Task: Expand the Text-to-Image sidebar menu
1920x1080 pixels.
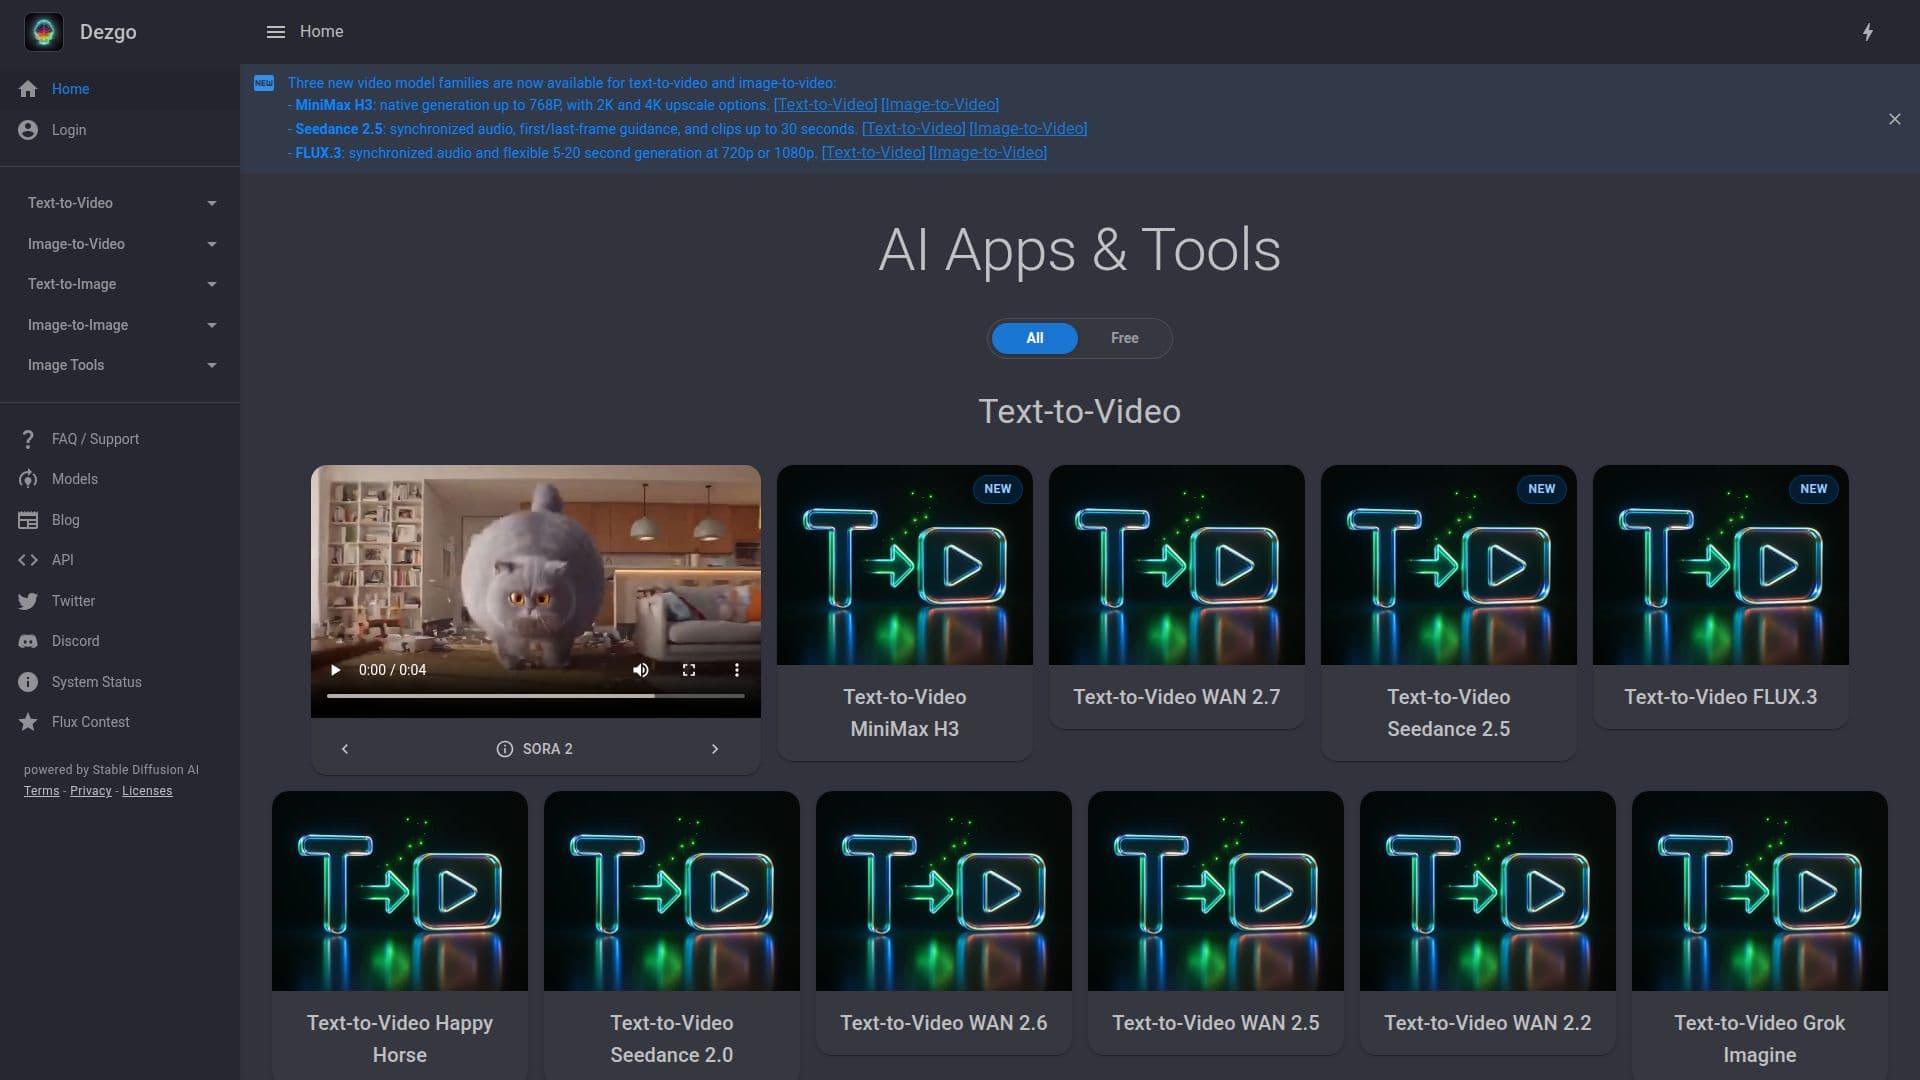Action: pyautogui.click(x=120, y=284)
